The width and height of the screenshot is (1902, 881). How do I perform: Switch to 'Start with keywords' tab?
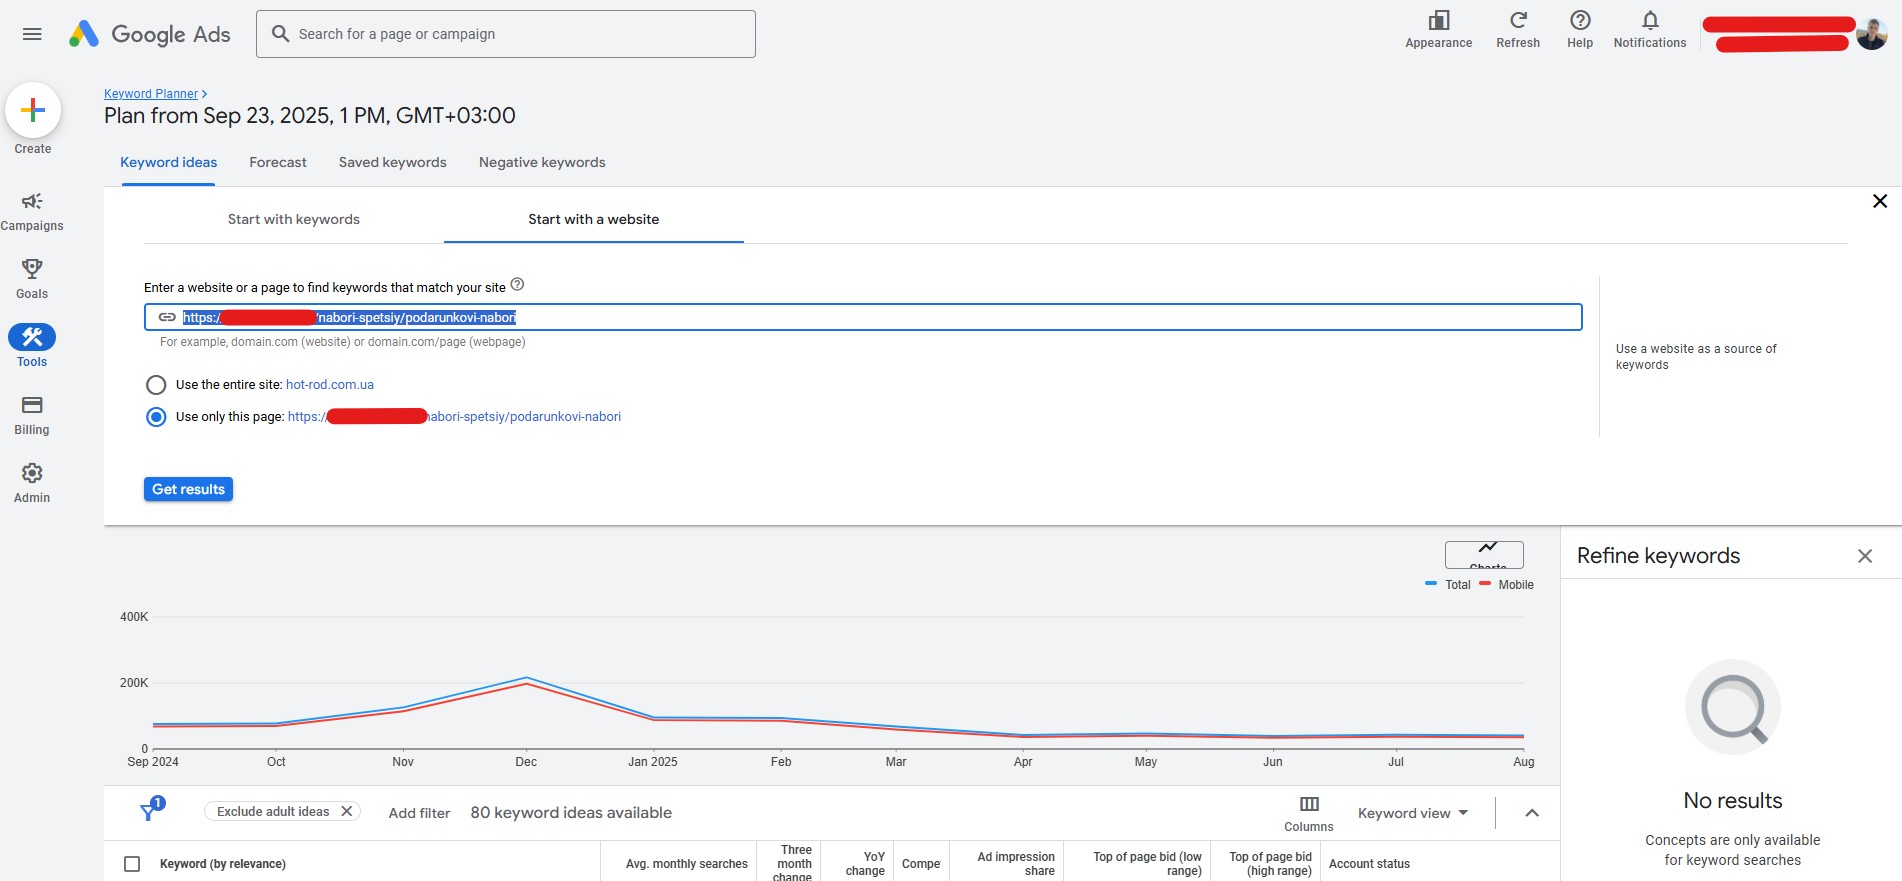294,219
